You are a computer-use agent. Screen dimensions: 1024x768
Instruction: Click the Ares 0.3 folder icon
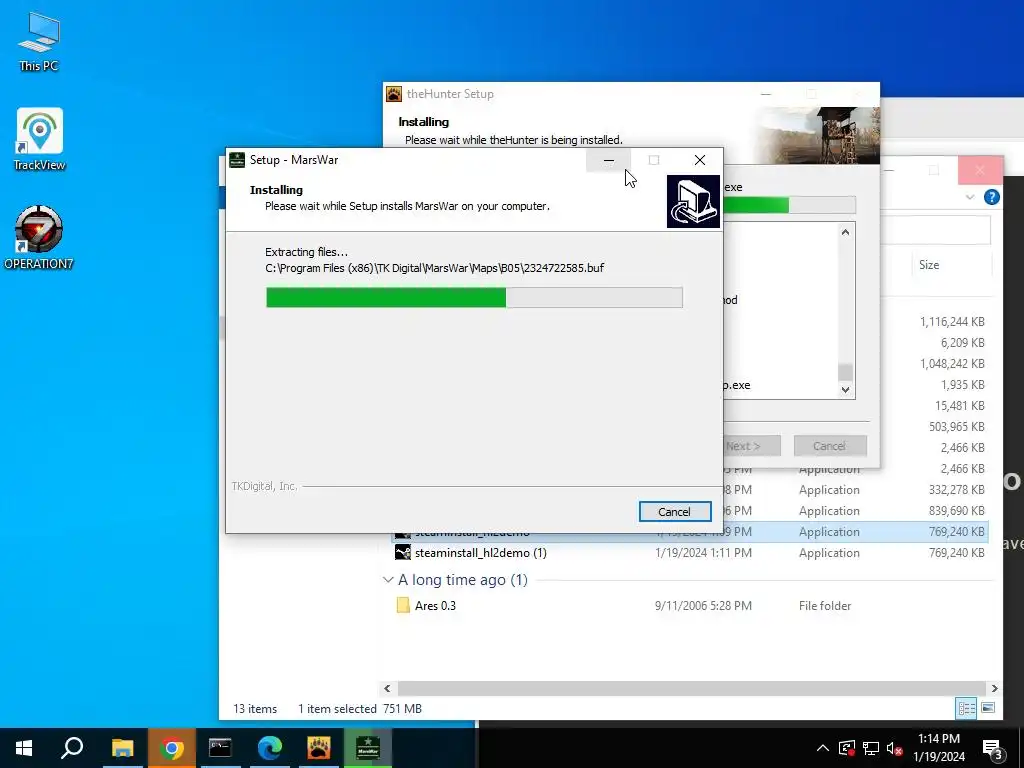click(x=403, y=605)
